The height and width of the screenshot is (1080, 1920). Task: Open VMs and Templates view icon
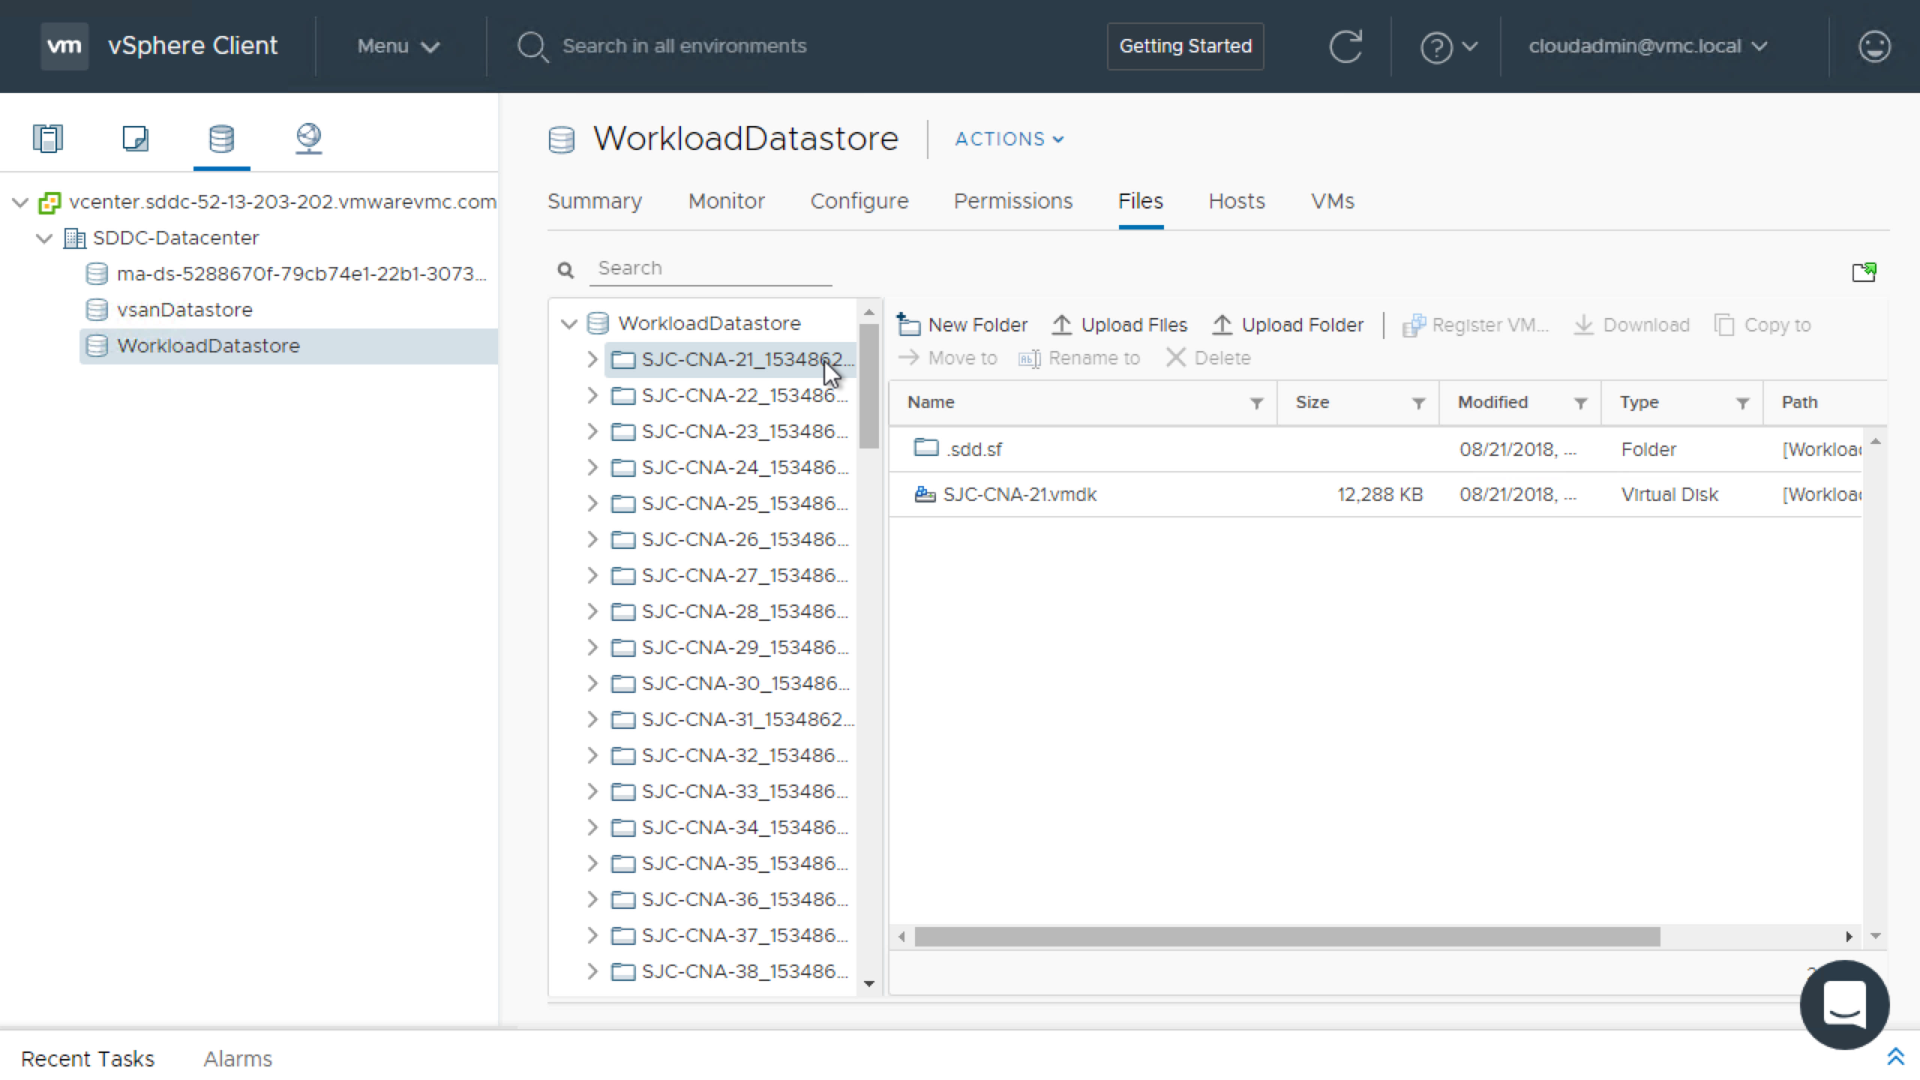135,138
